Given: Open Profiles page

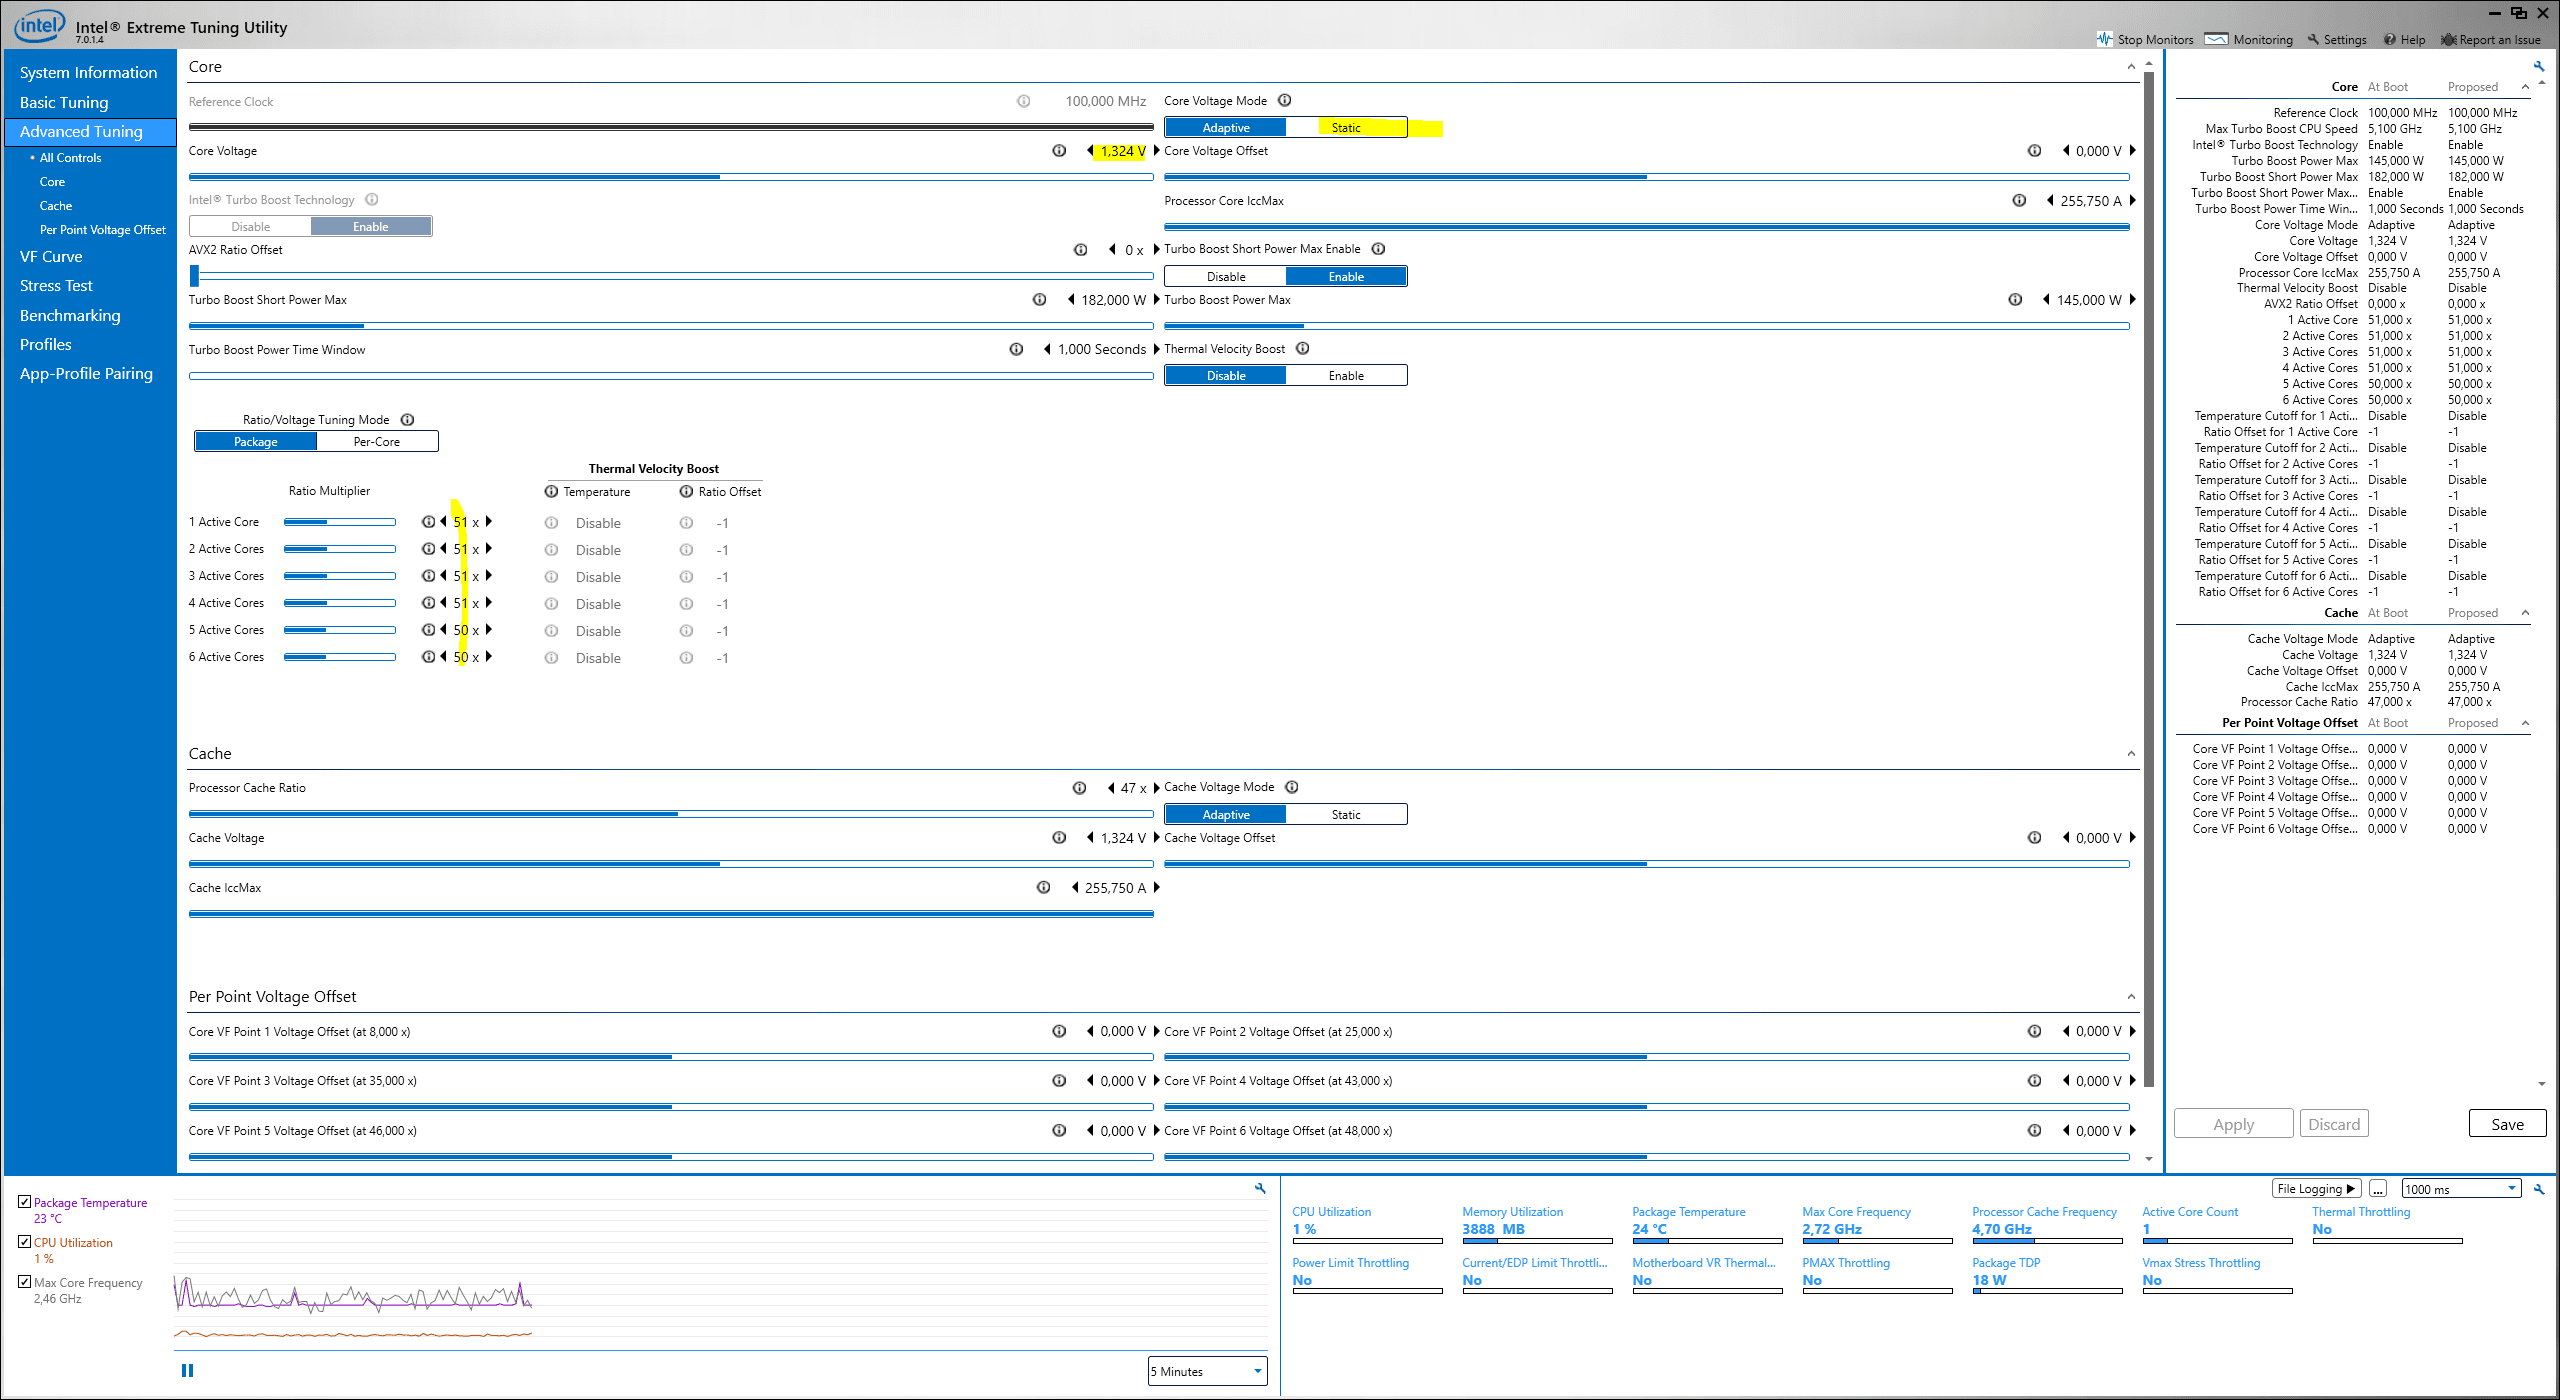Looking at the screenshot, I should [x=46, y=345].
